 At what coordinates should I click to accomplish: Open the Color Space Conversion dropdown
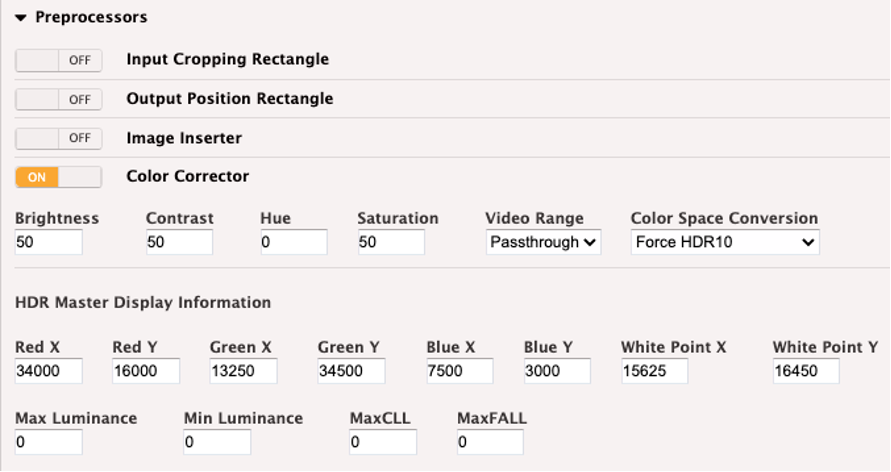[x=725, y=243]
